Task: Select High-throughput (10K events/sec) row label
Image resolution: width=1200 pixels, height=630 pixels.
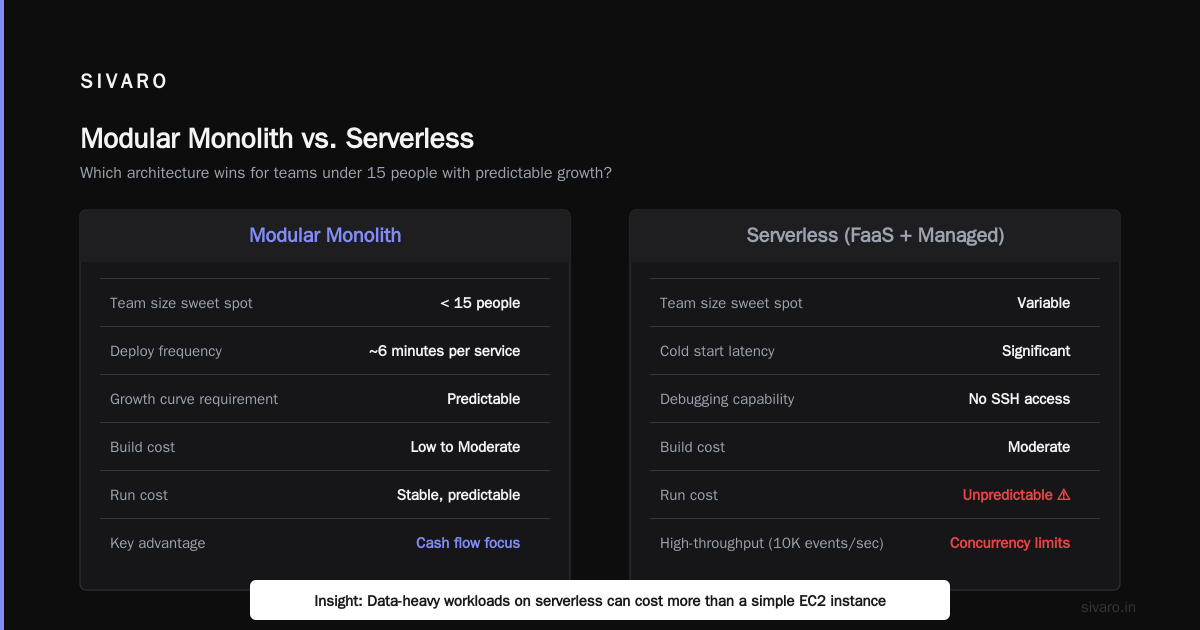Action: [772, 543]
